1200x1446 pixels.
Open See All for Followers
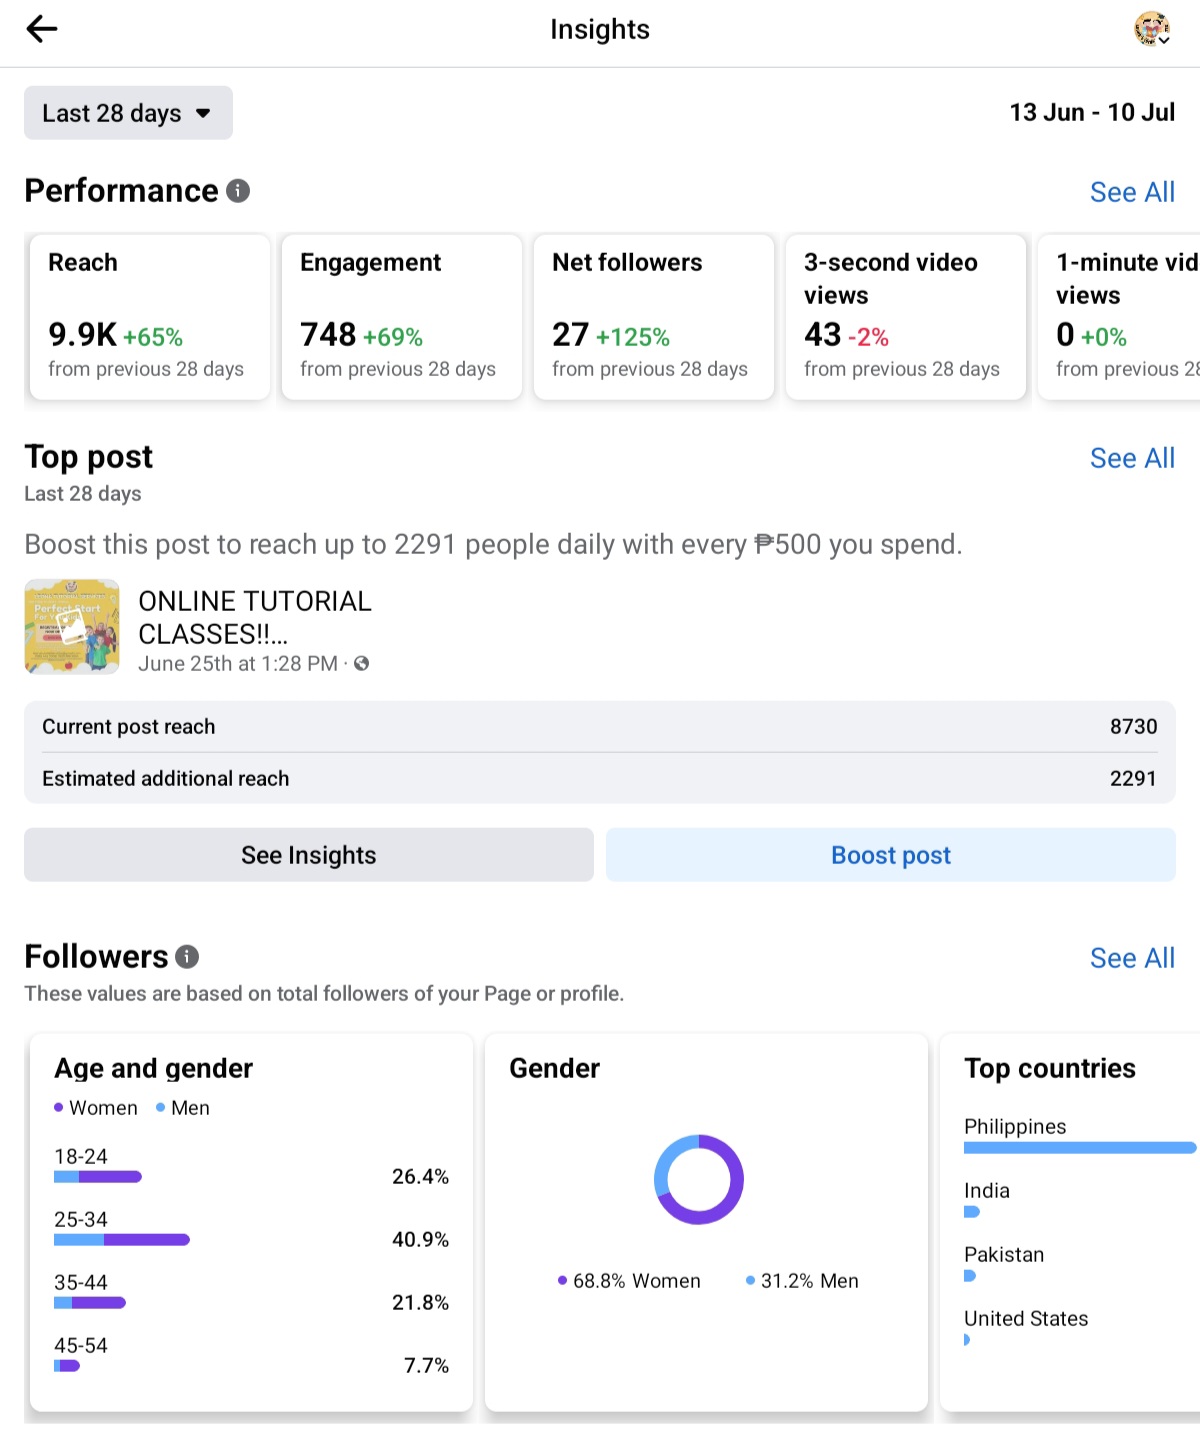pyautogui.click(x=1132, y=958)
